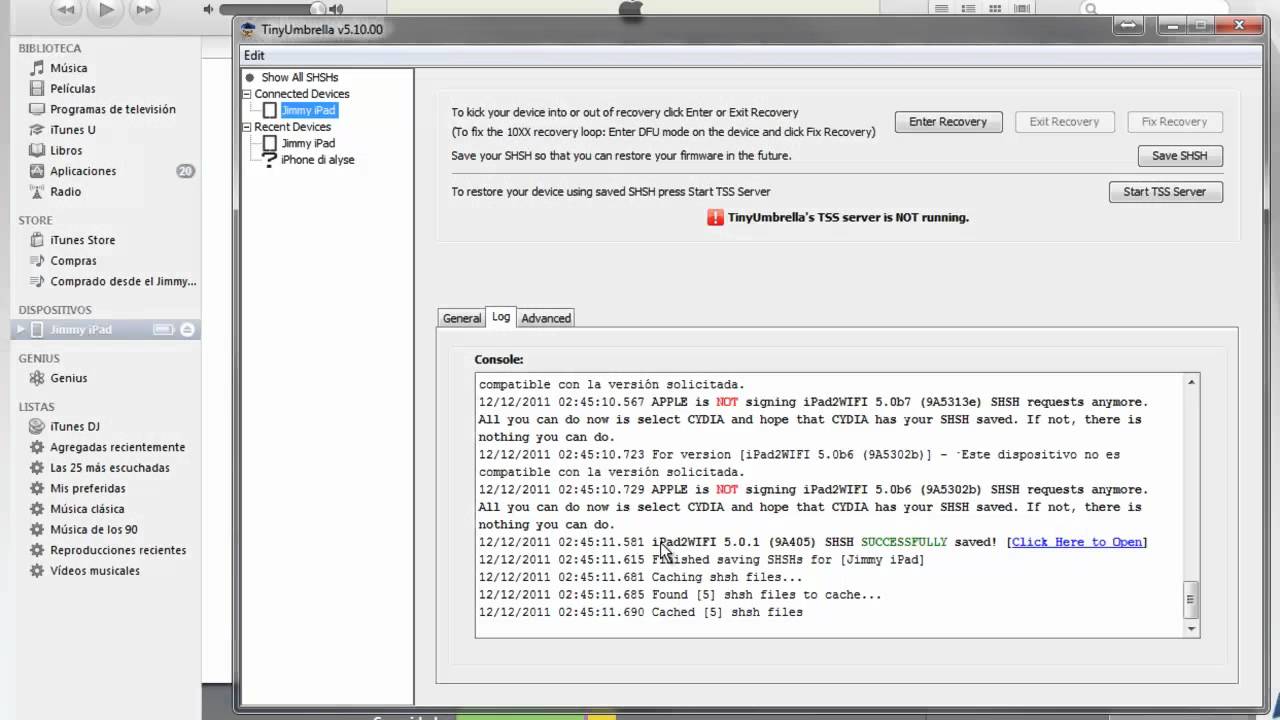This screenshot has width=1280, height=720.
Task: Click the low volume speaker icon in iTunes
Action: point(208,9)
